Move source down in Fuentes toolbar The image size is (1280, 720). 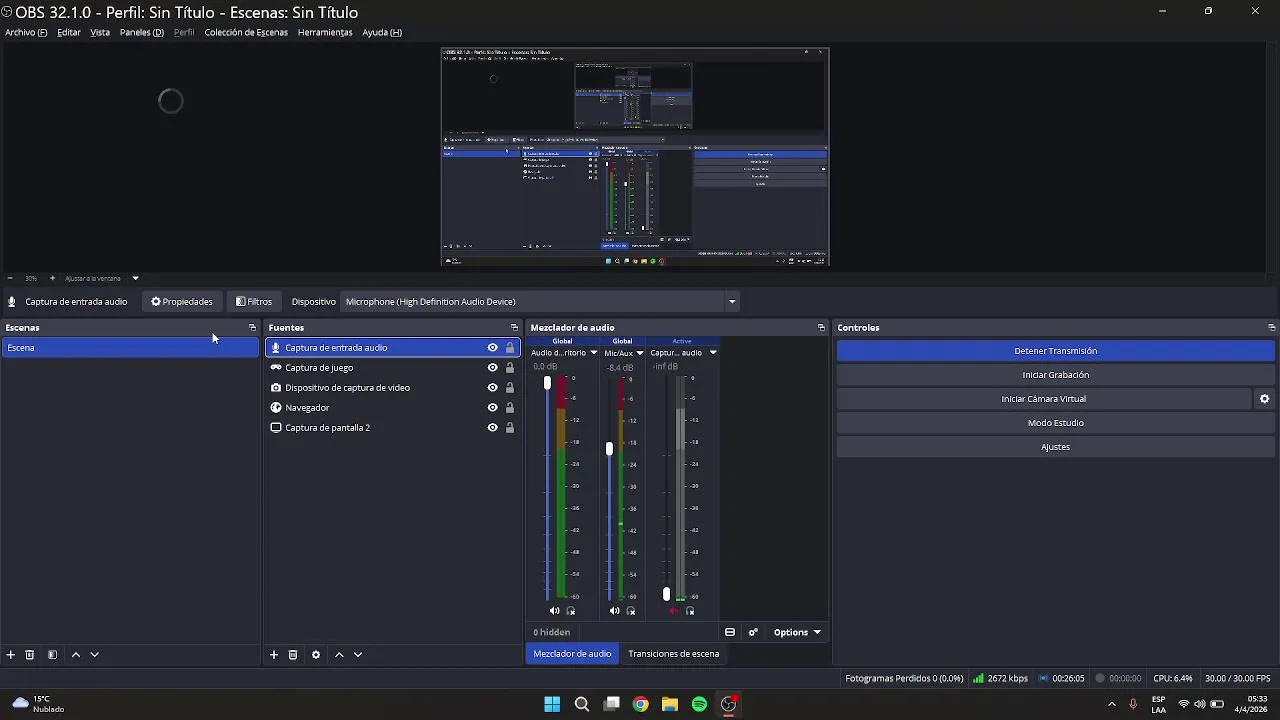[358, 655]
